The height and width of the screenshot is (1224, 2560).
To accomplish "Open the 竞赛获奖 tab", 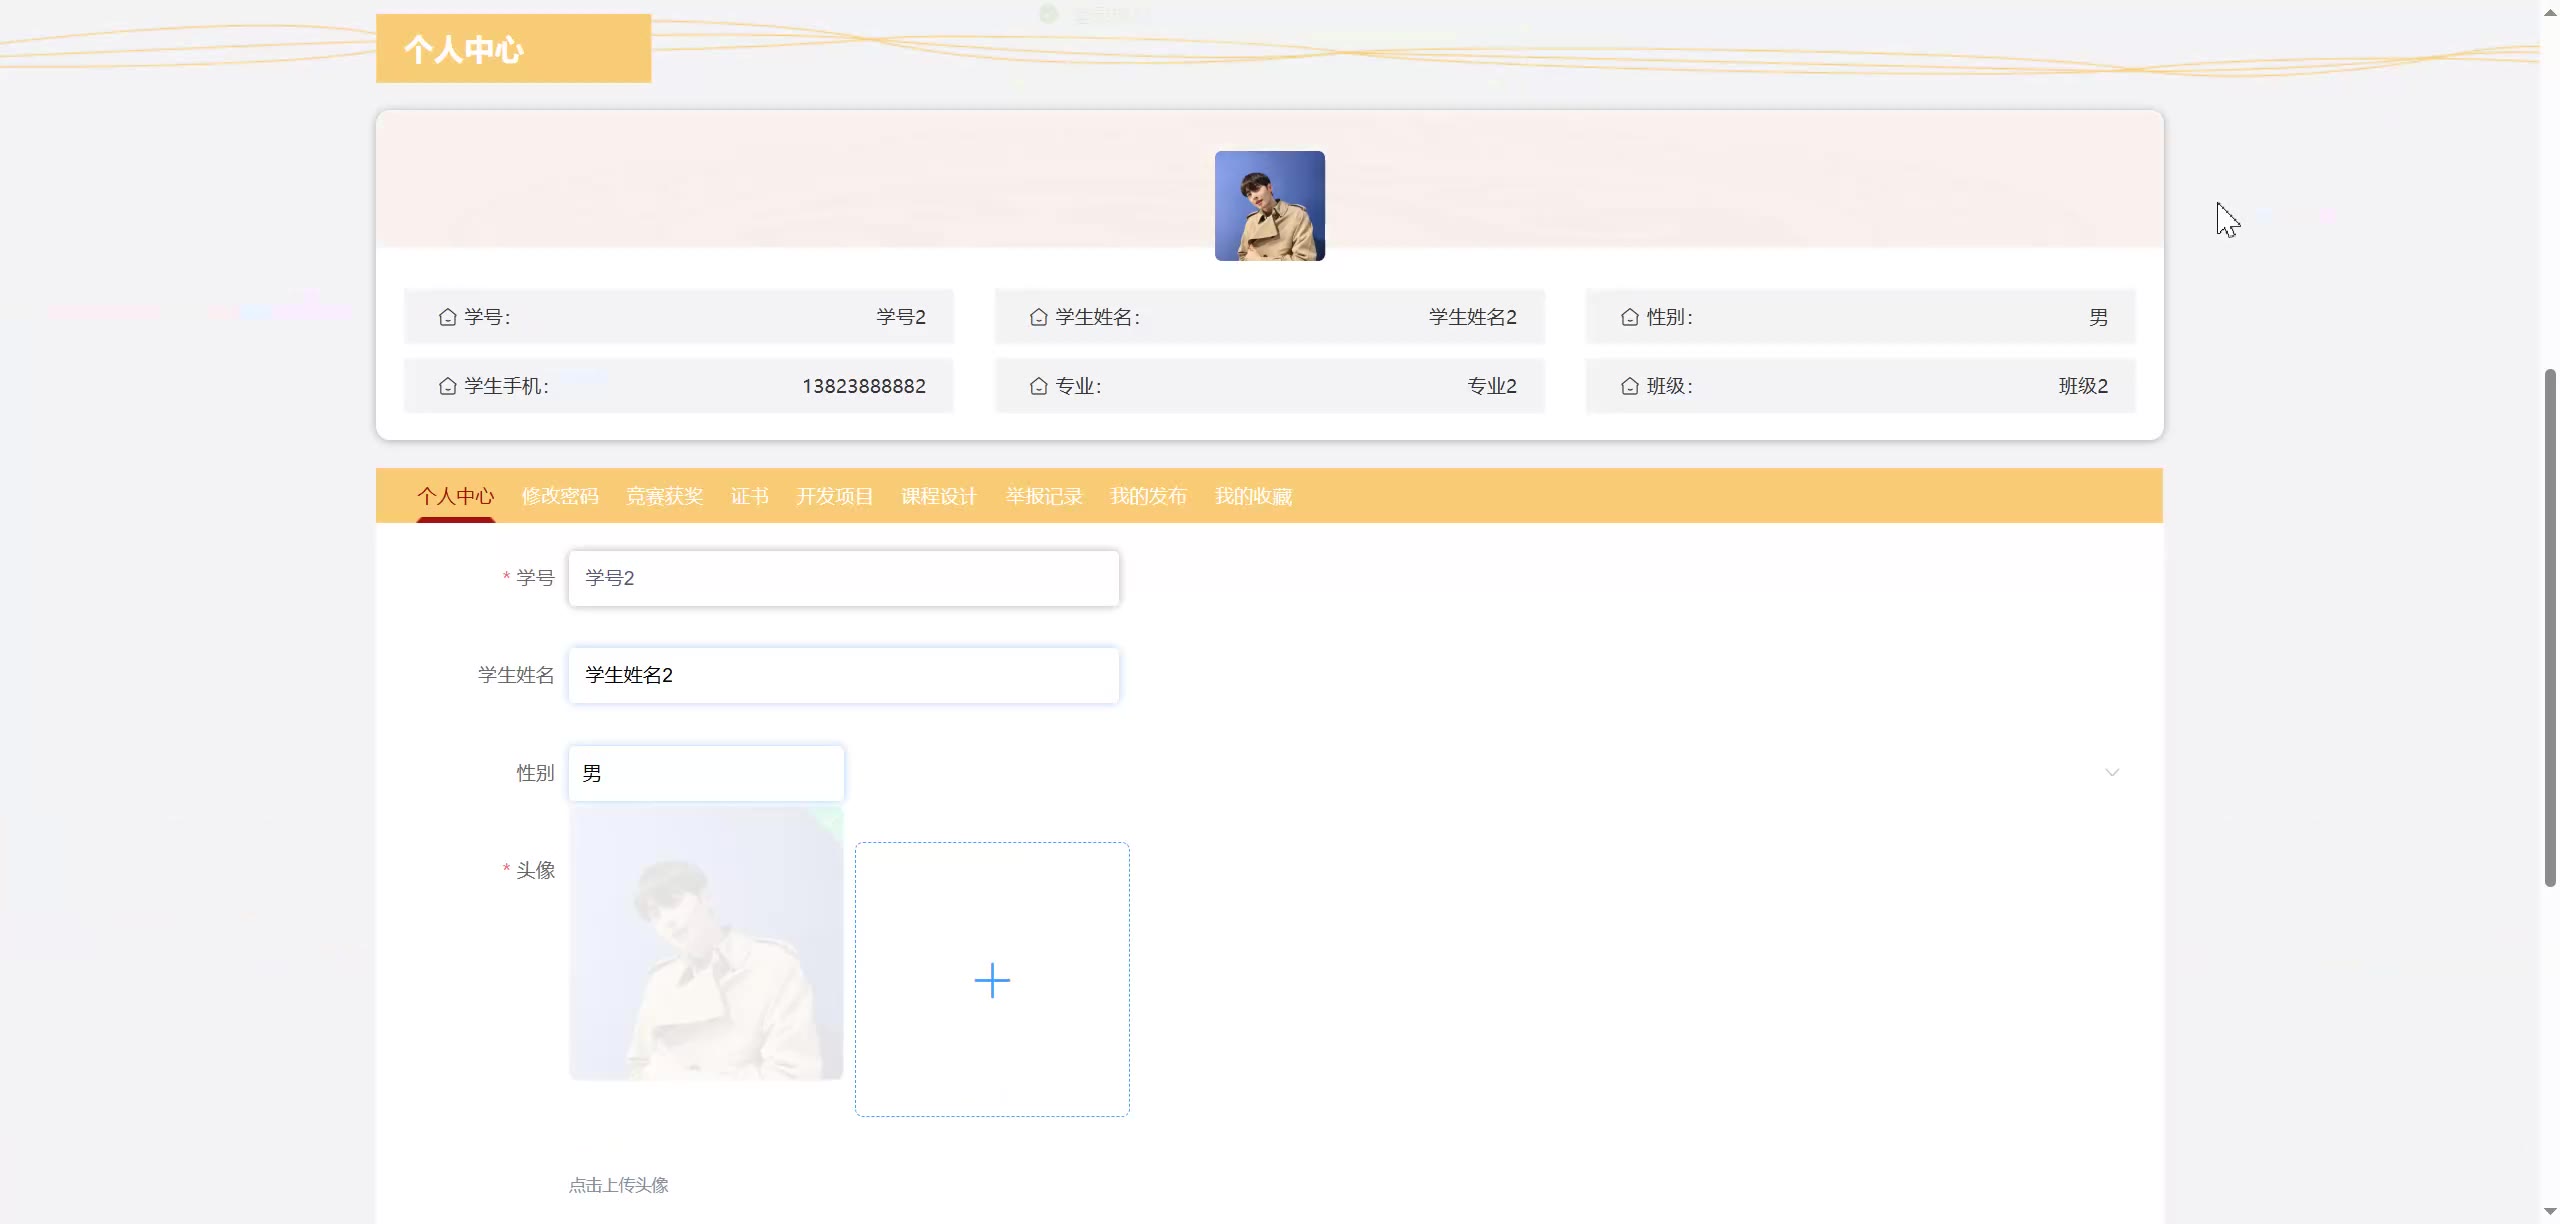I will click(x=664, y=496).
